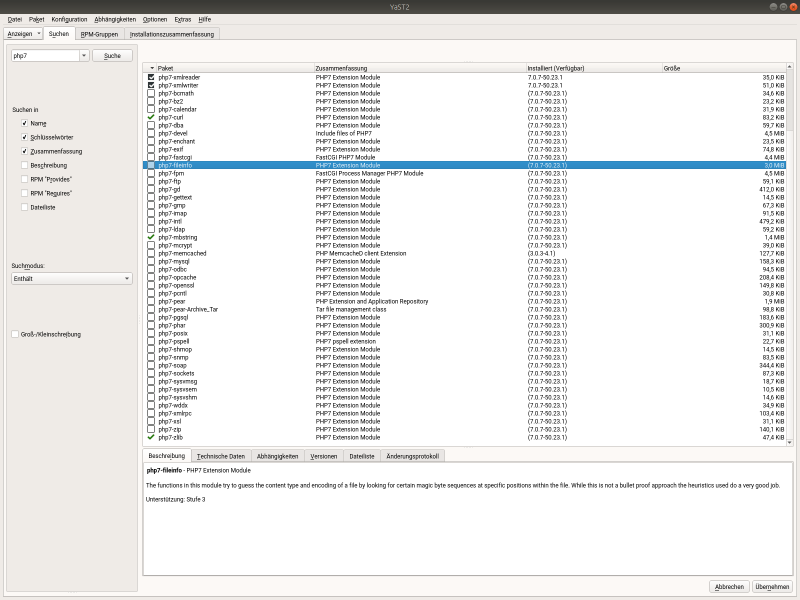
Task: Show the Abhängigkeiten details tab
Action: tap(278, 456)
